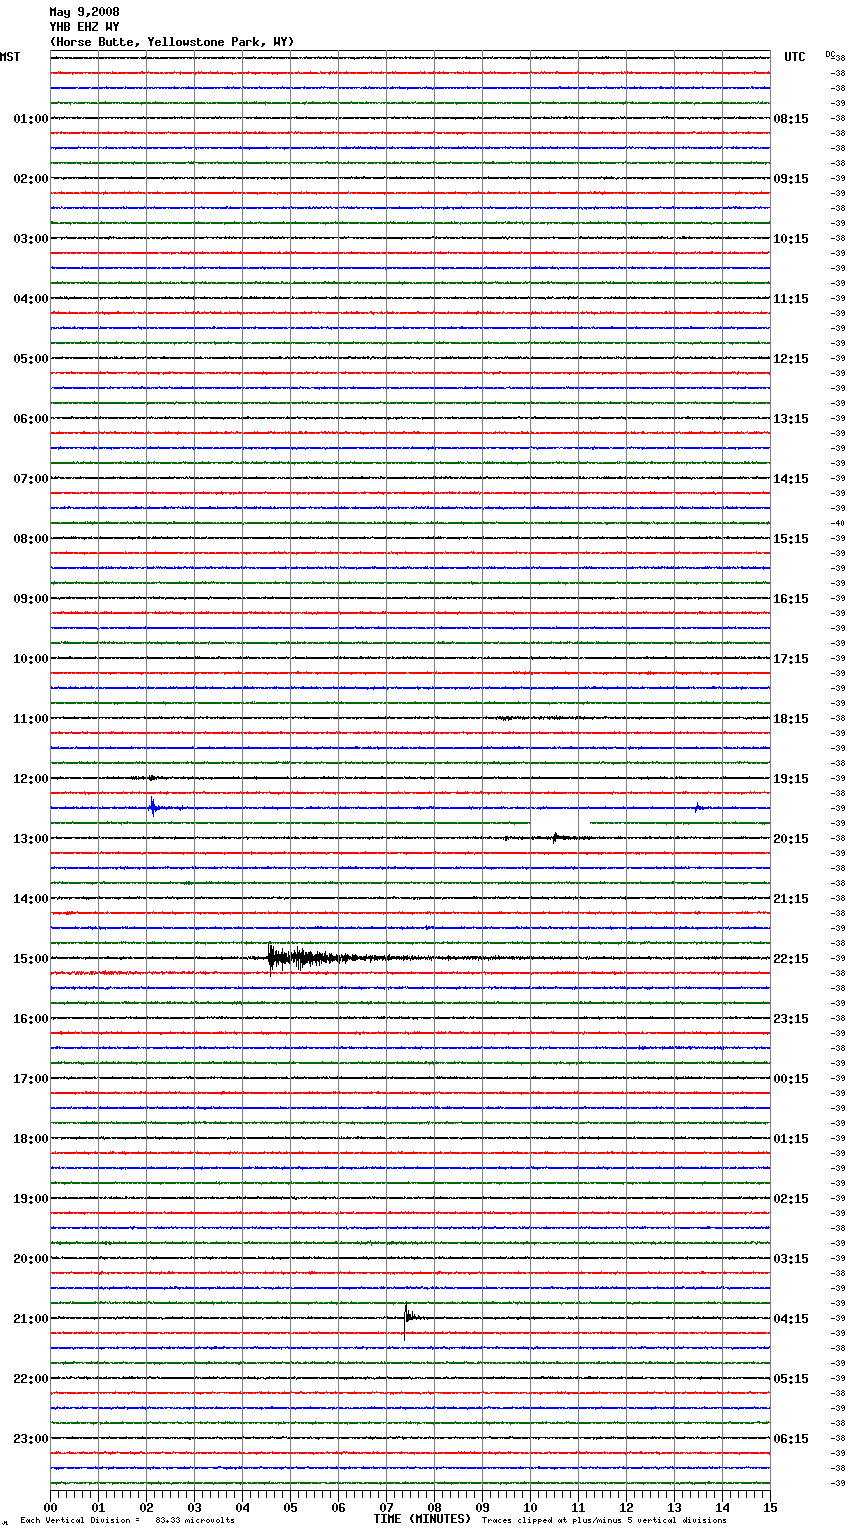Select the 03:00 MST row label

[31, 239]
